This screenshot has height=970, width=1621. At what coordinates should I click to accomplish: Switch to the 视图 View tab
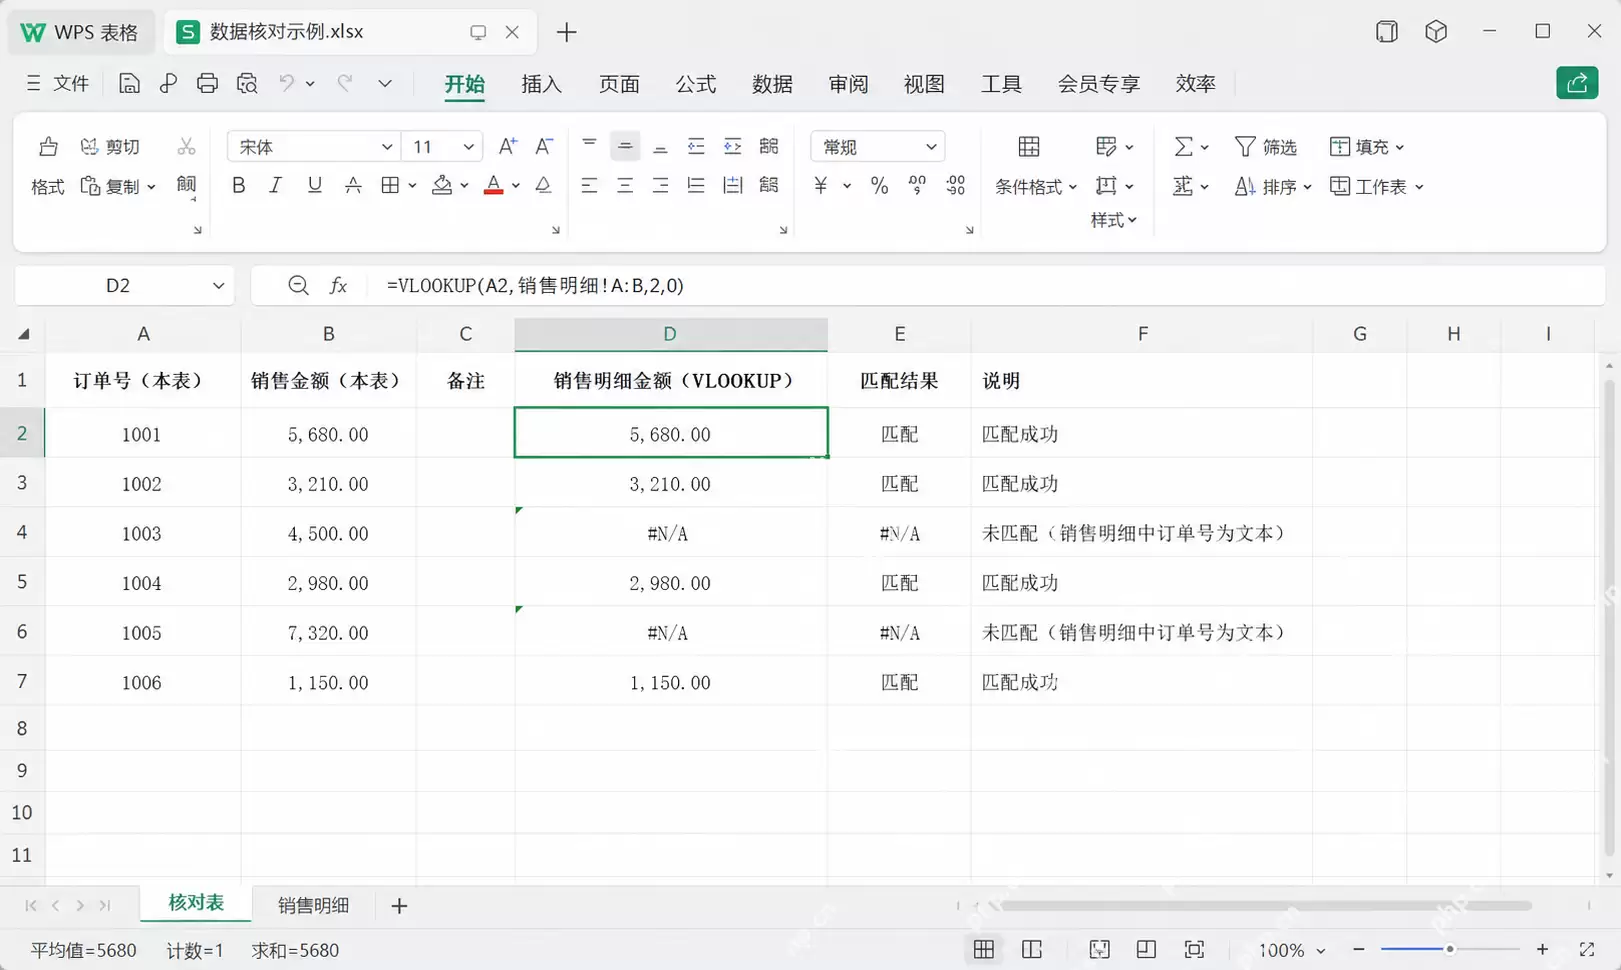pyautogui.click(x=924, y=84)
